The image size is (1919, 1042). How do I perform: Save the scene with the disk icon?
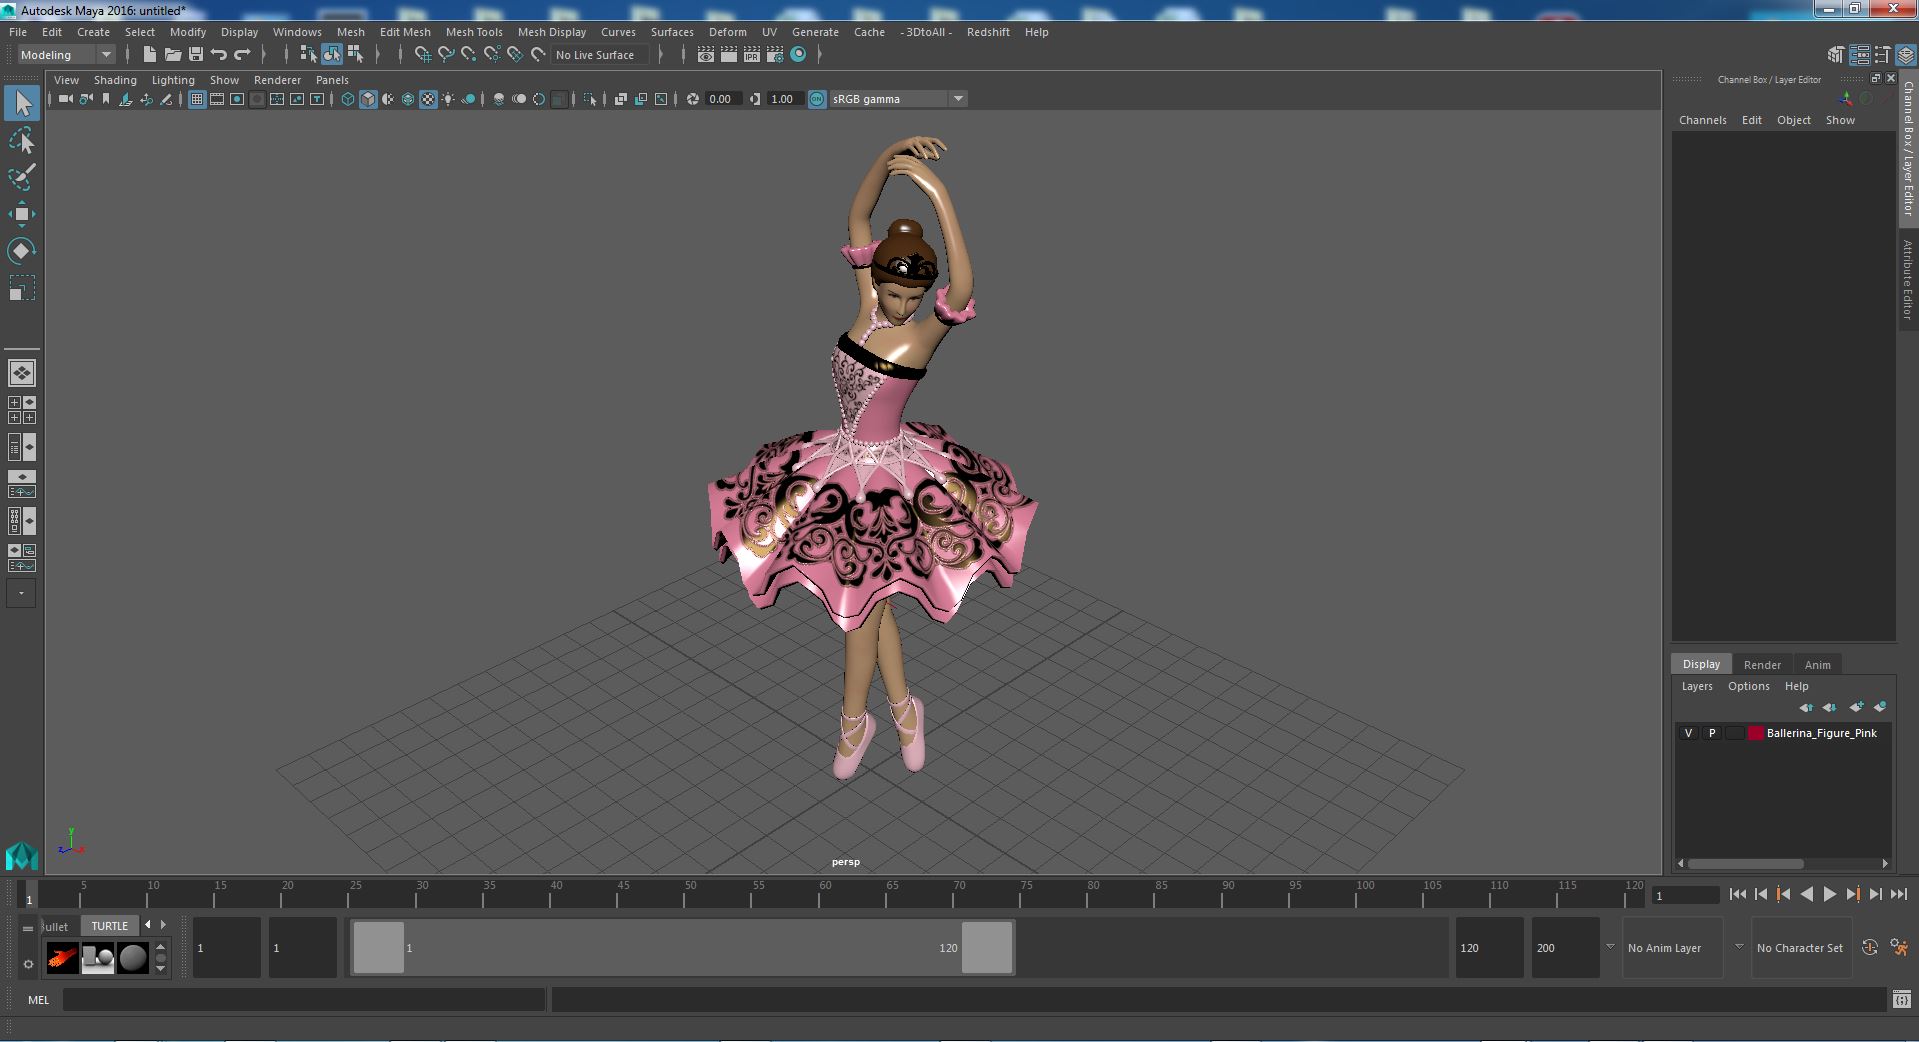(x=196, y=55)
